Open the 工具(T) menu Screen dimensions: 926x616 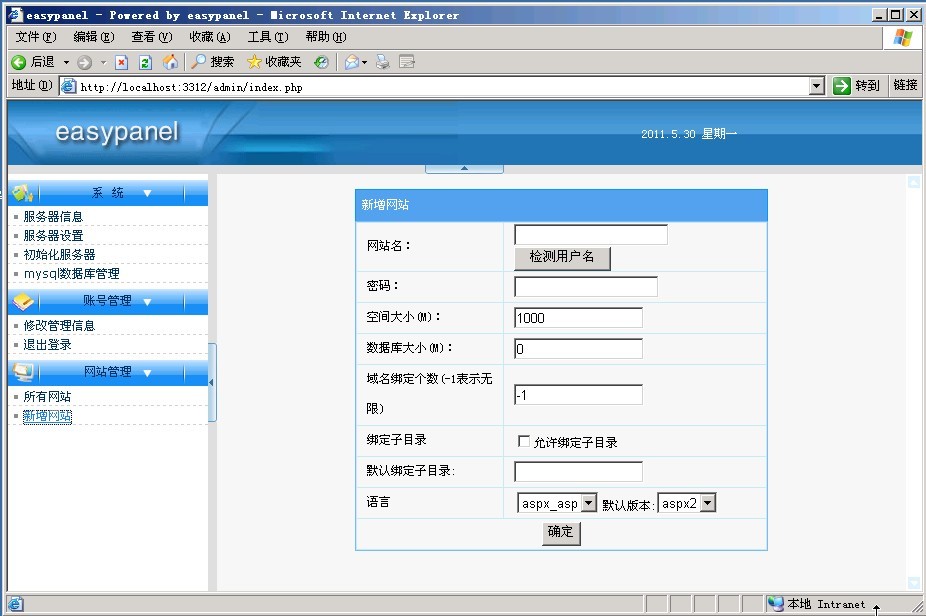268,37
